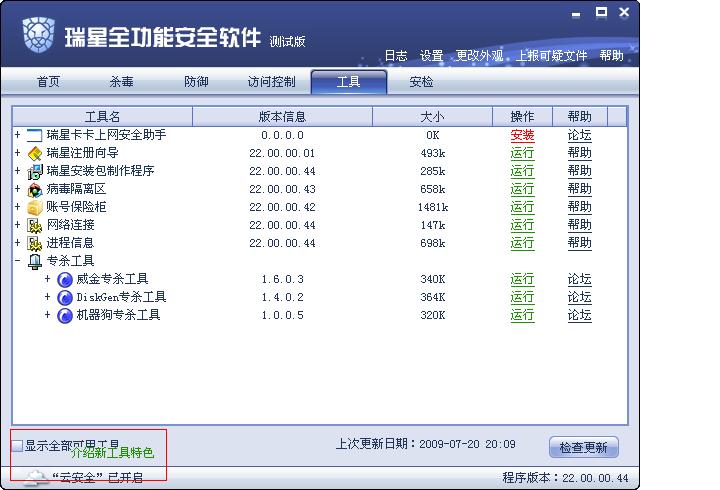
Task: Click the 病毒隔离区 row icon
Action: [34, 189]
